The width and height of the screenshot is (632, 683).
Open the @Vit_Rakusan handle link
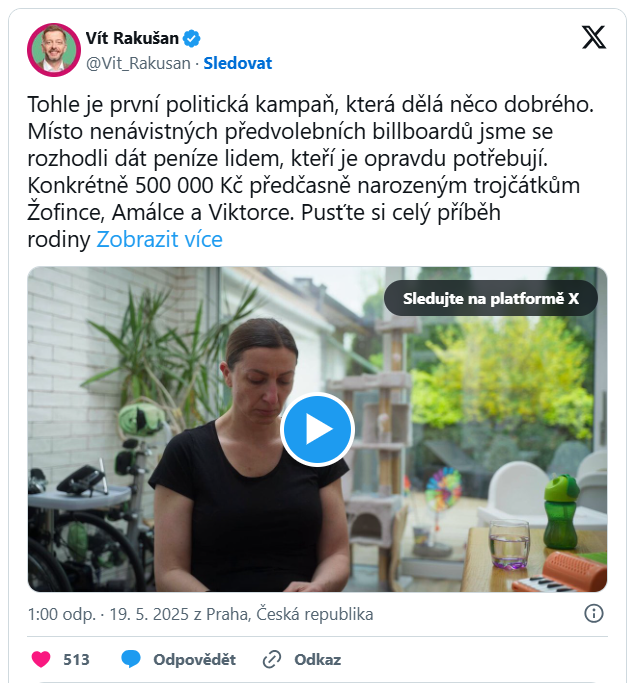[138, 64]
